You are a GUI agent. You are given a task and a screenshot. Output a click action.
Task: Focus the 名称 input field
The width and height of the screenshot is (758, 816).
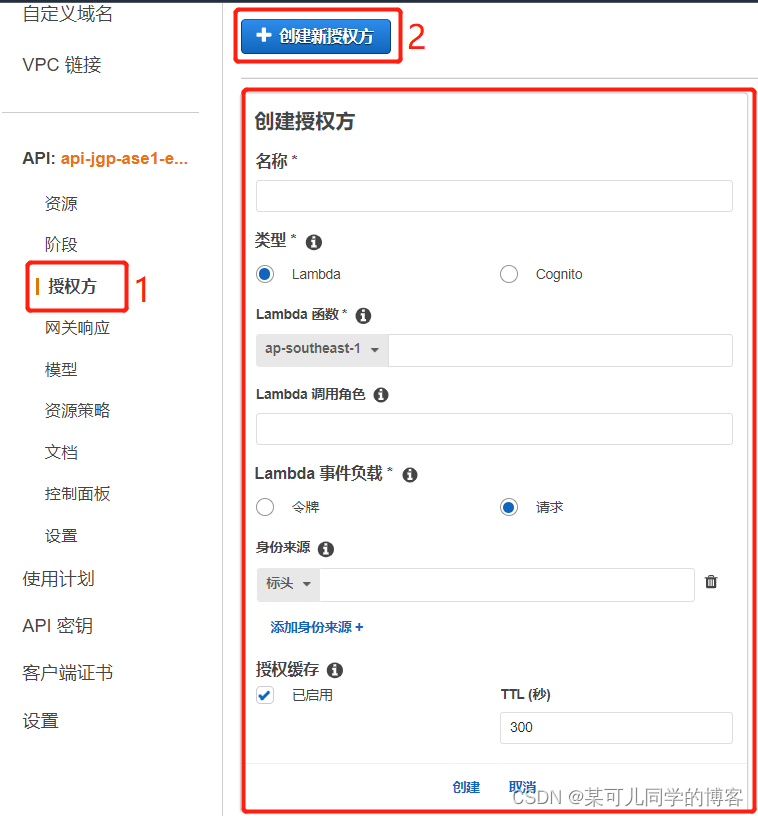tap(494, 196)
